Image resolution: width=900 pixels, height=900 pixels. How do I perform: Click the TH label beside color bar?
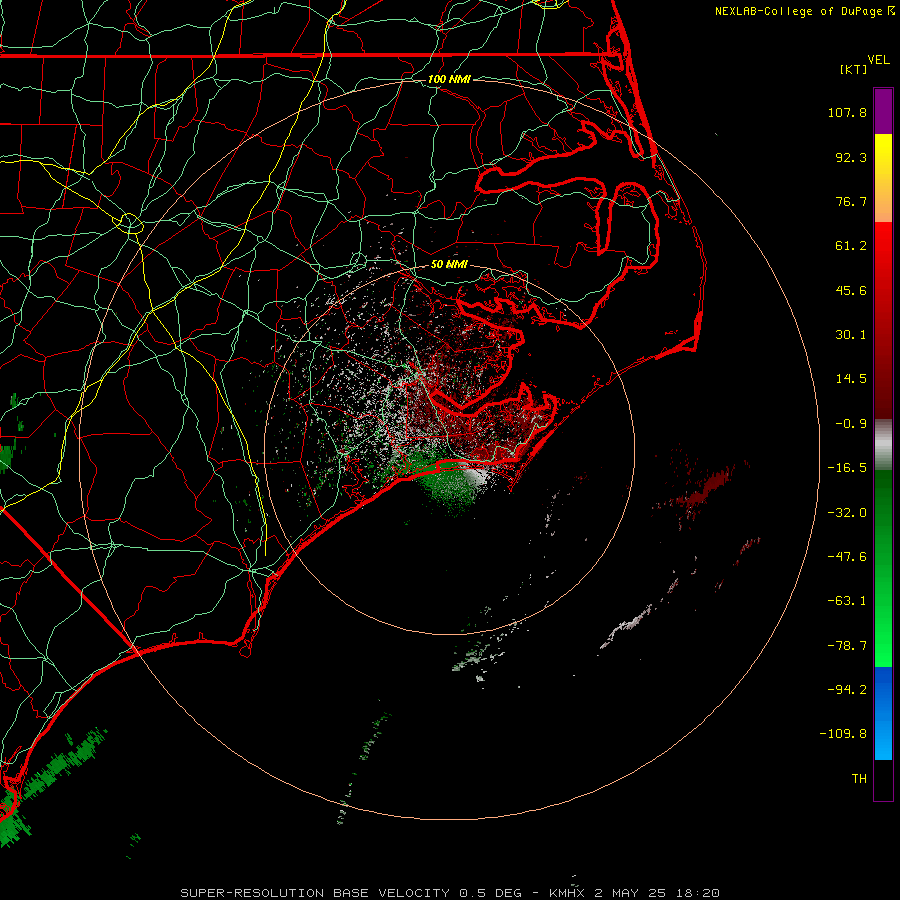point(859,779)
